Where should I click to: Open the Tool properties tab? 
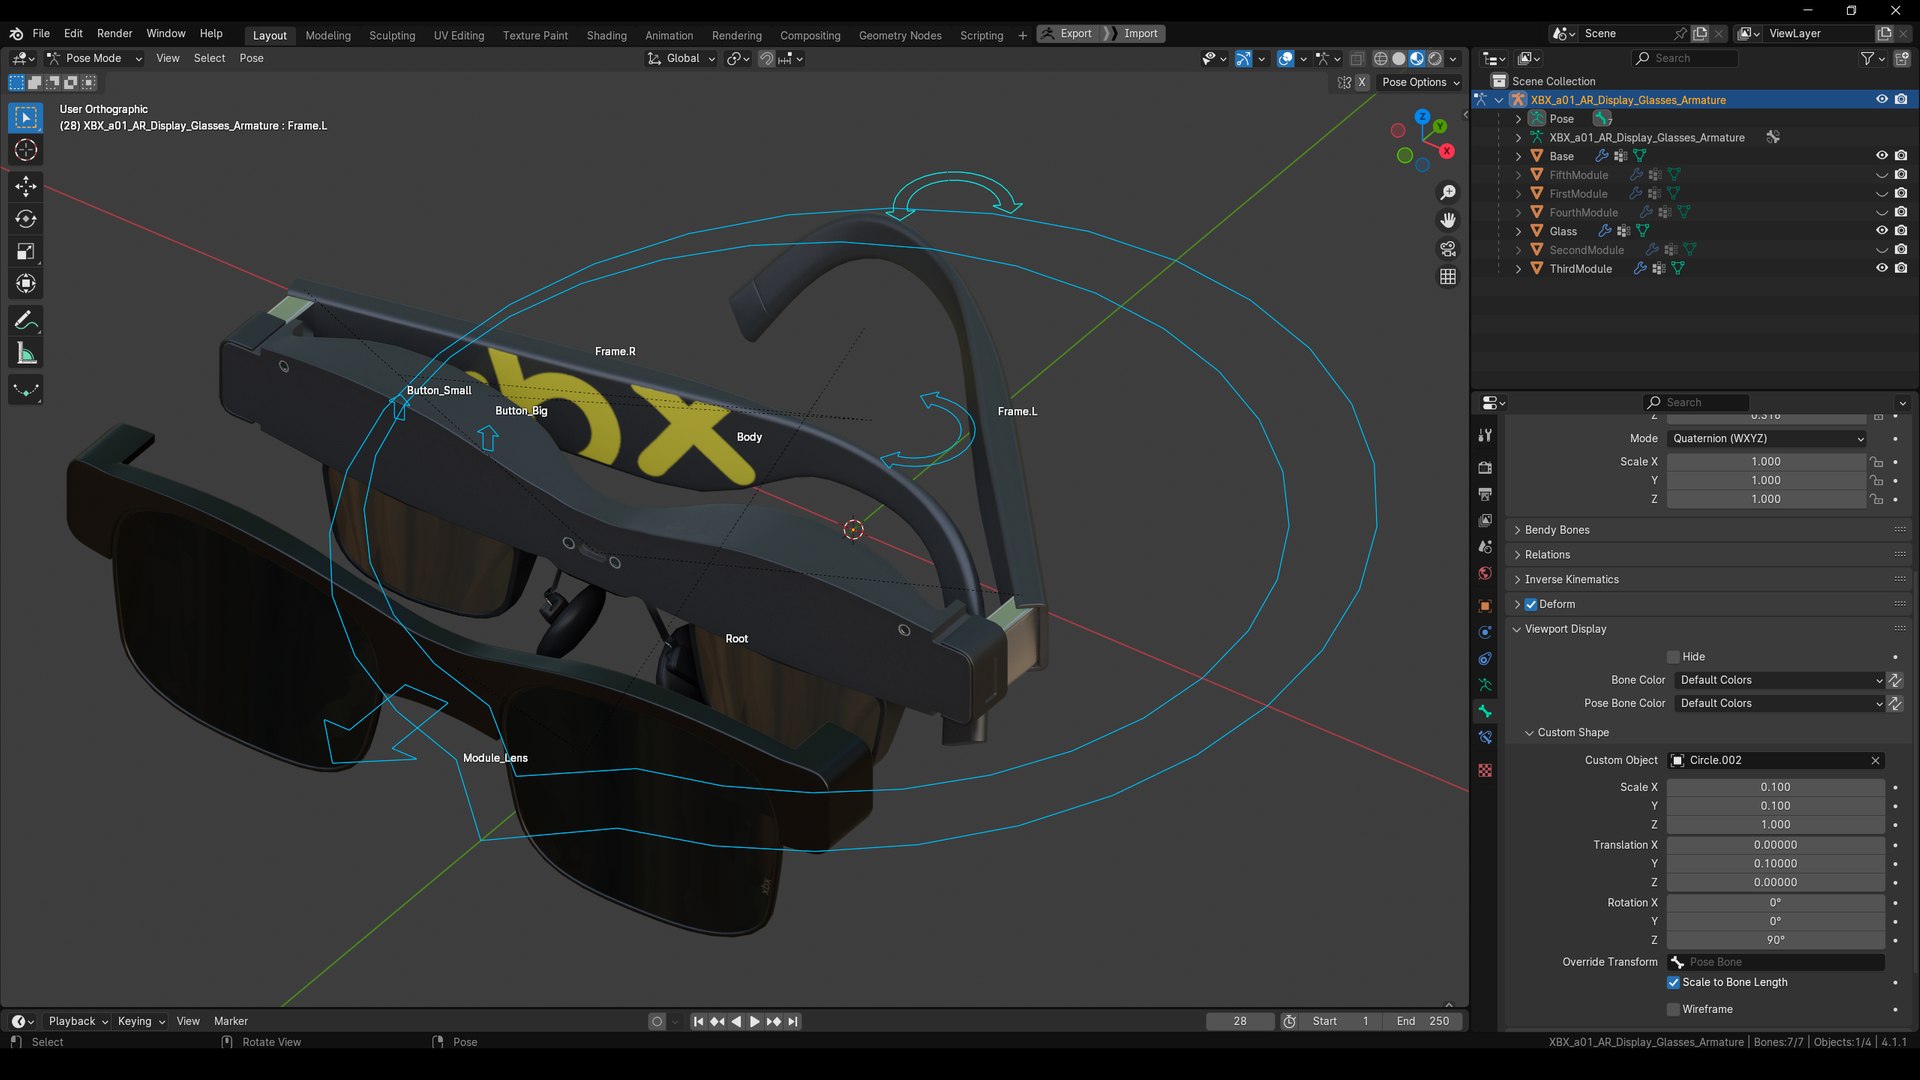tap(1485, 436)
